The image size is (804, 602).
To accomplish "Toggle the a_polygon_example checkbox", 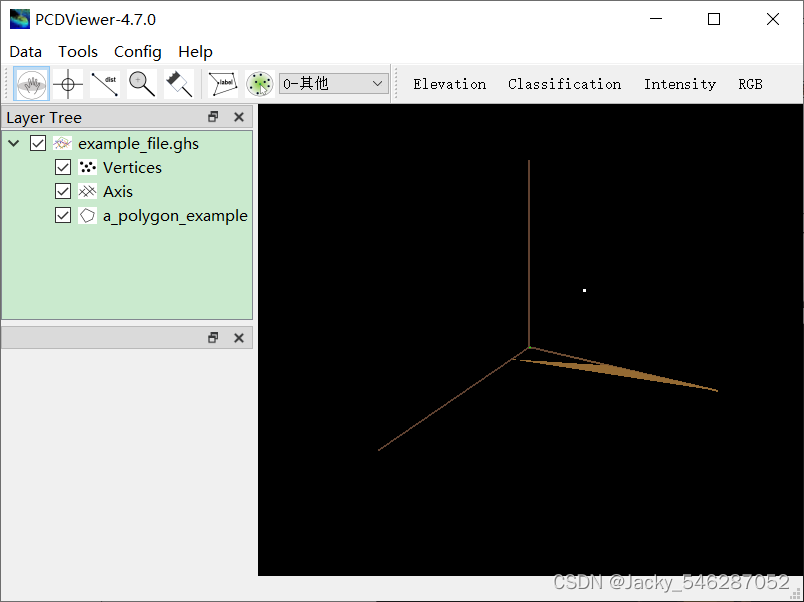I will pos(63,215).
